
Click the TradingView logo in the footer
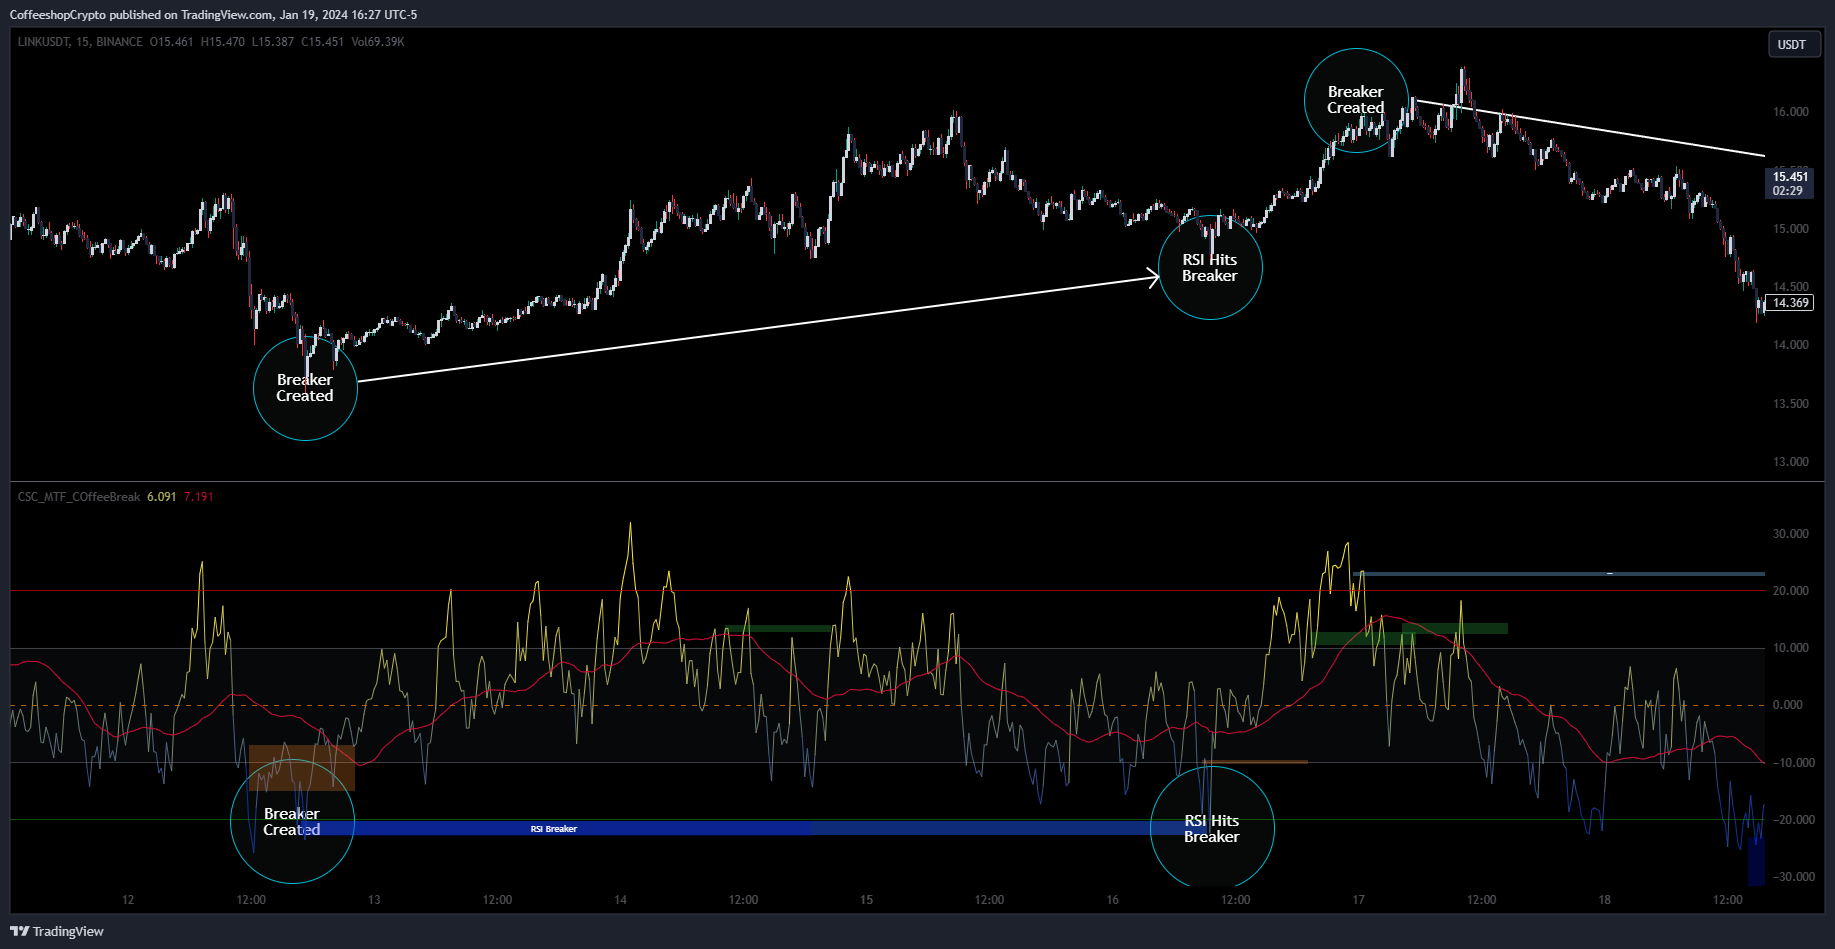click(57, 931)
